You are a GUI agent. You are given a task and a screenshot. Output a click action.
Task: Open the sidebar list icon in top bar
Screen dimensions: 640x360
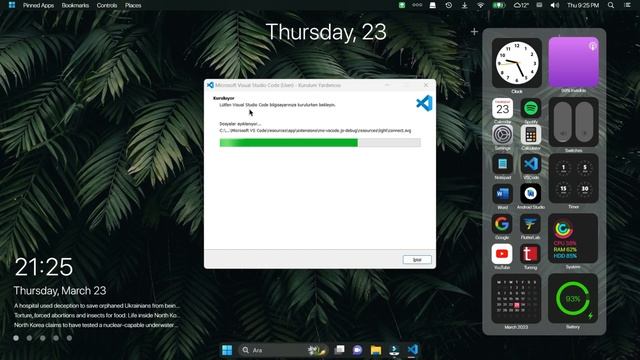point(627,5)
